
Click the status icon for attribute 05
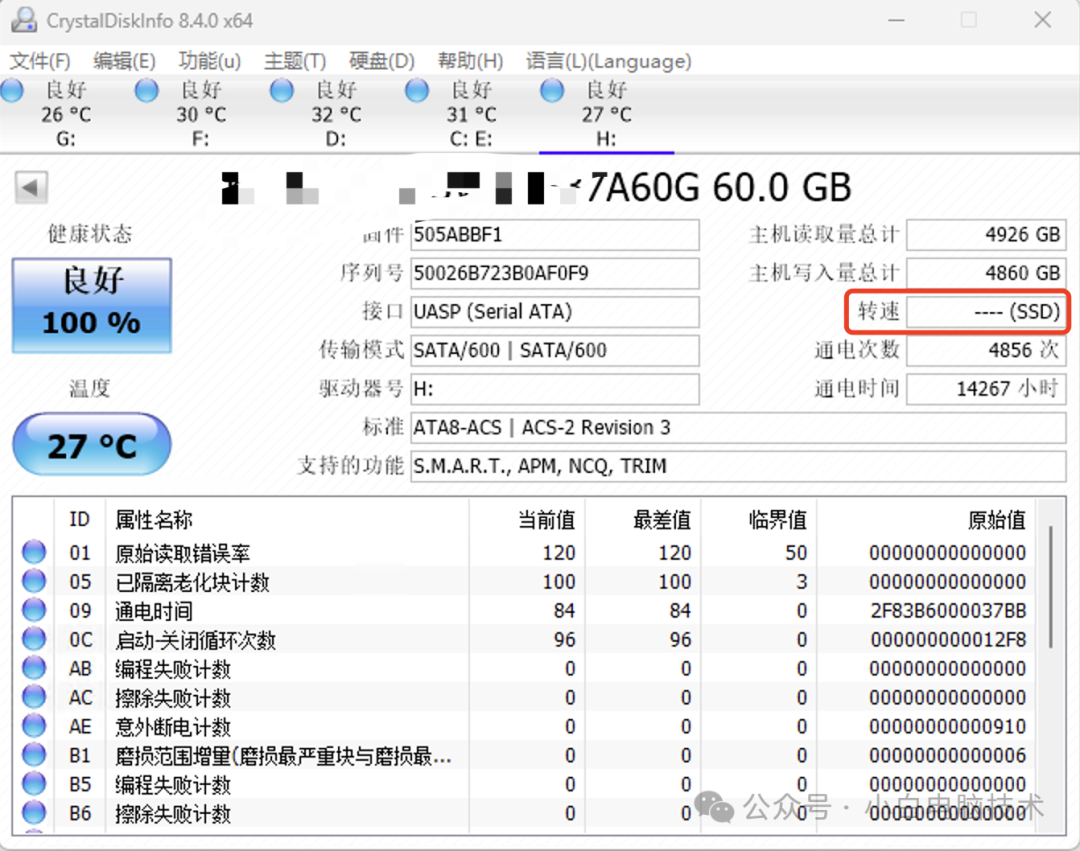click(x=34, y=580)
